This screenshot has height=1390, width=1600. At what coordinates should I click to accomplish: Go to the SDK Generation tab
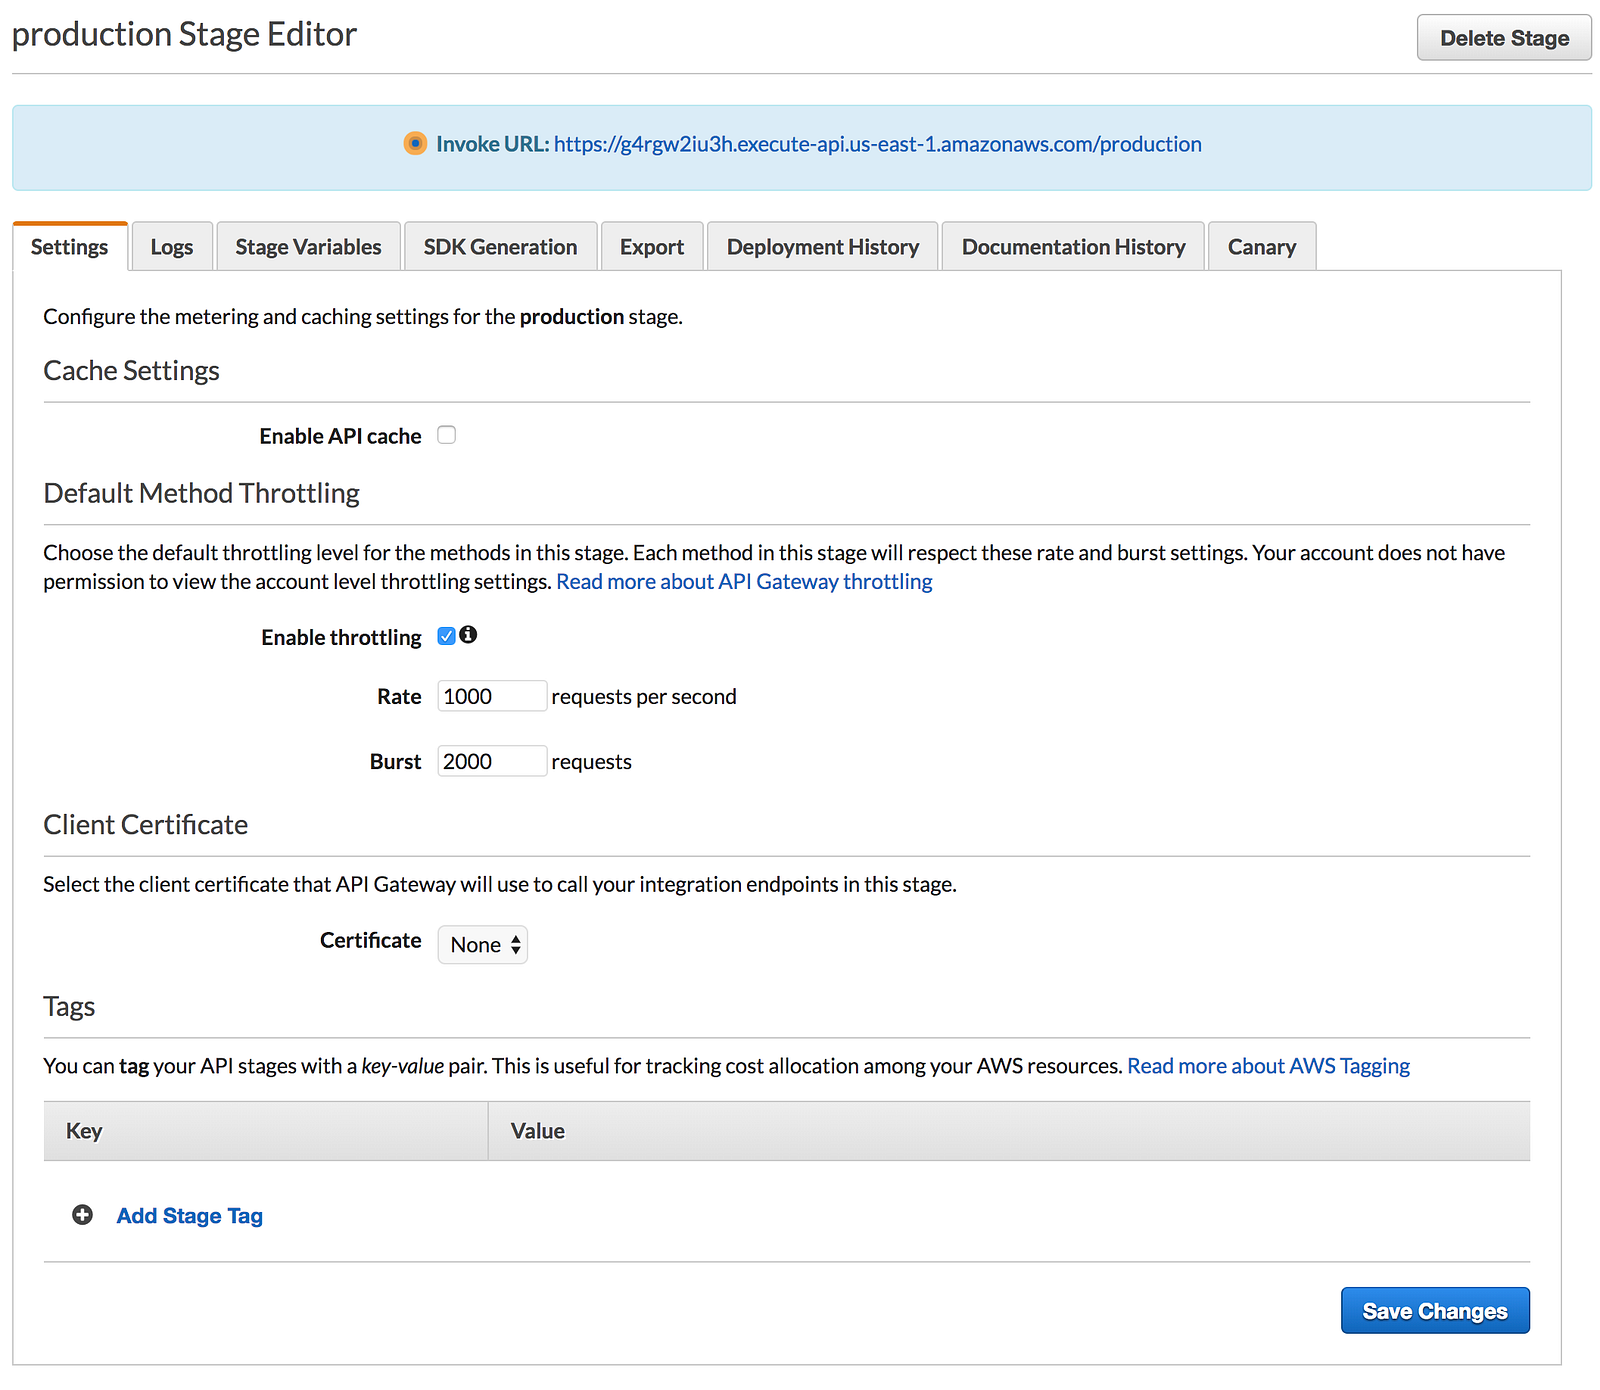click(x=500, y=247)
